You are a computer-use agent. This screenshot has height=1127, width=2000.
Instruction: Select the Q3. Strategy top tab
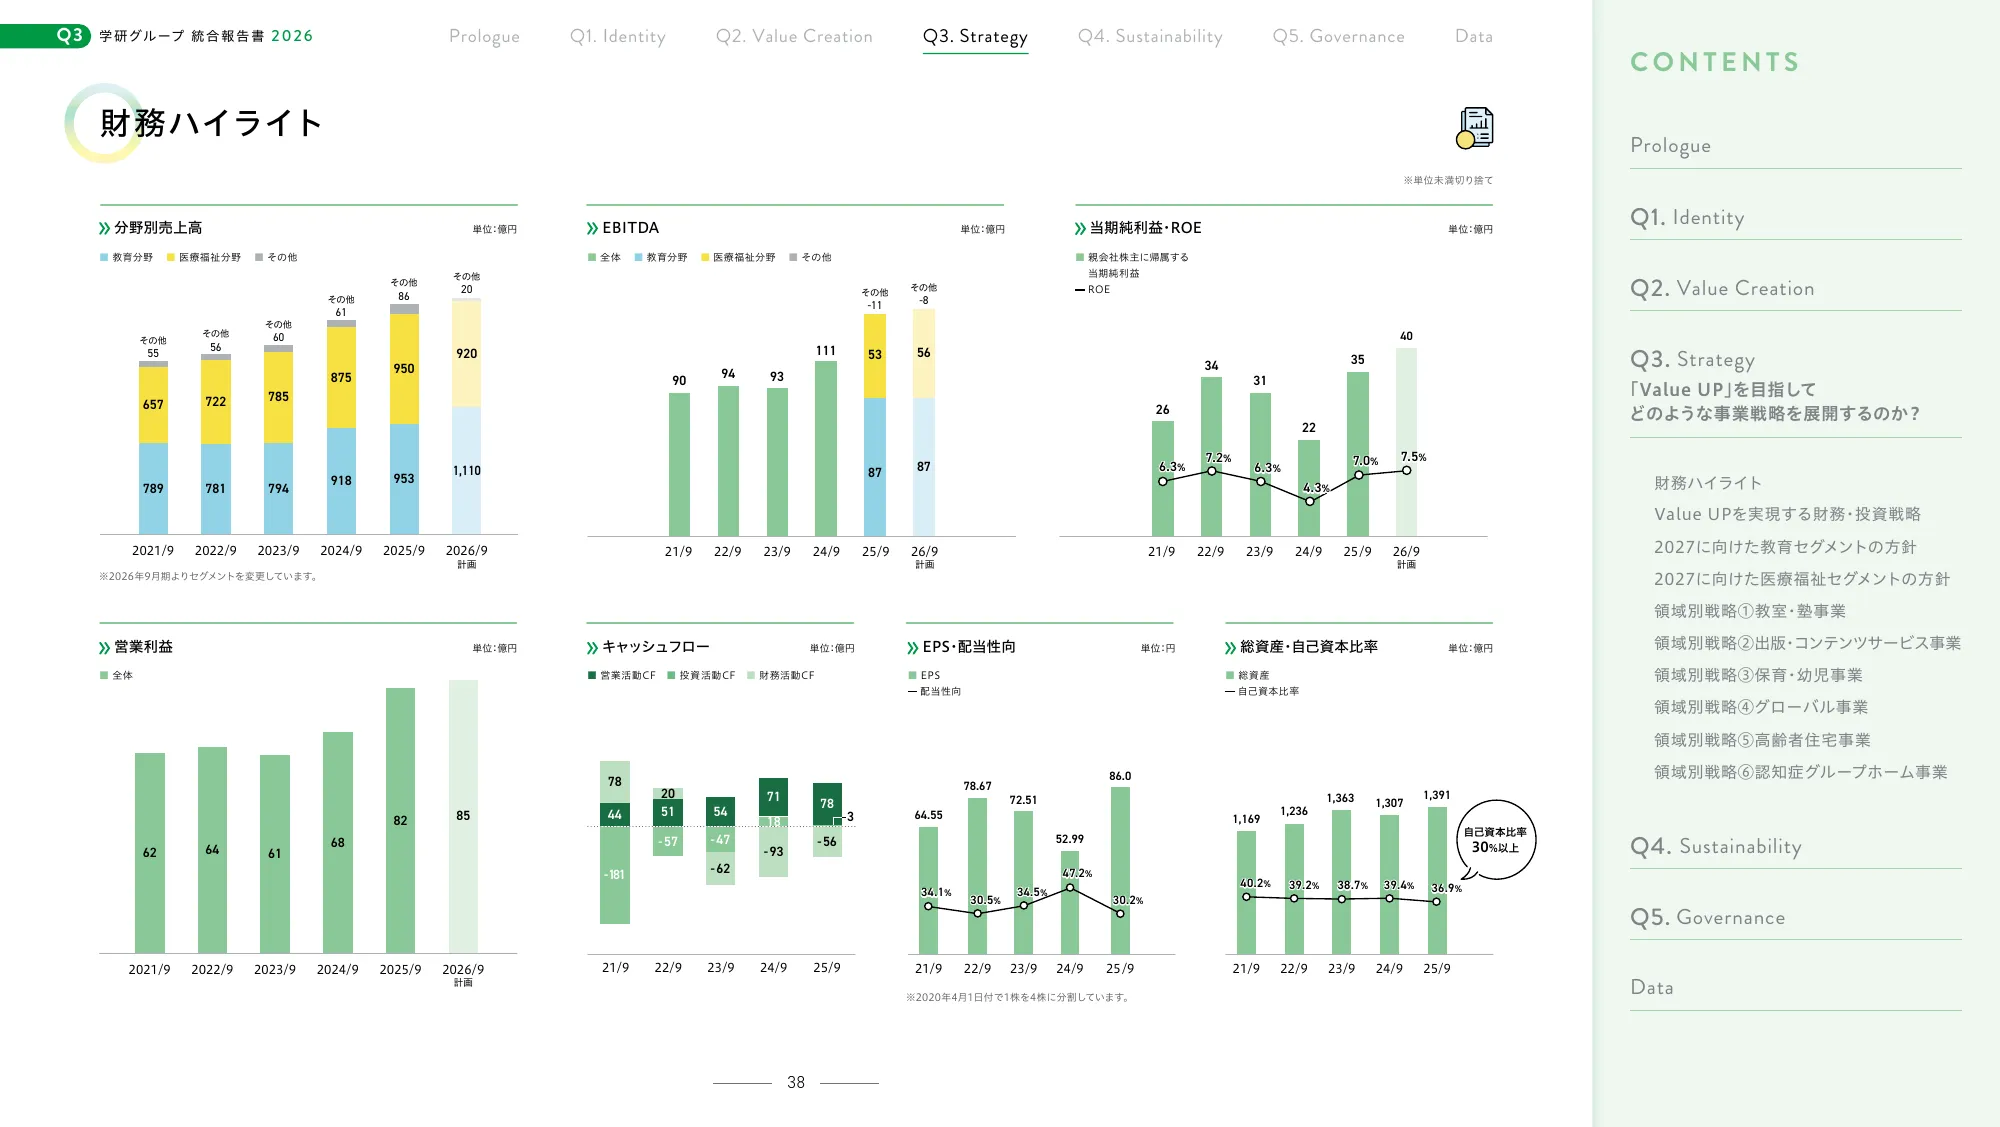975,37
